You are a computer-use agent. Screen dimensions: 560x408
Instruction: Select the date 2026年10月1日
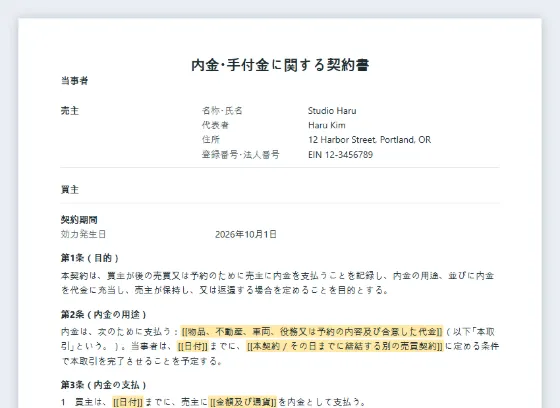pyautogui.click(x=246, y=234)
